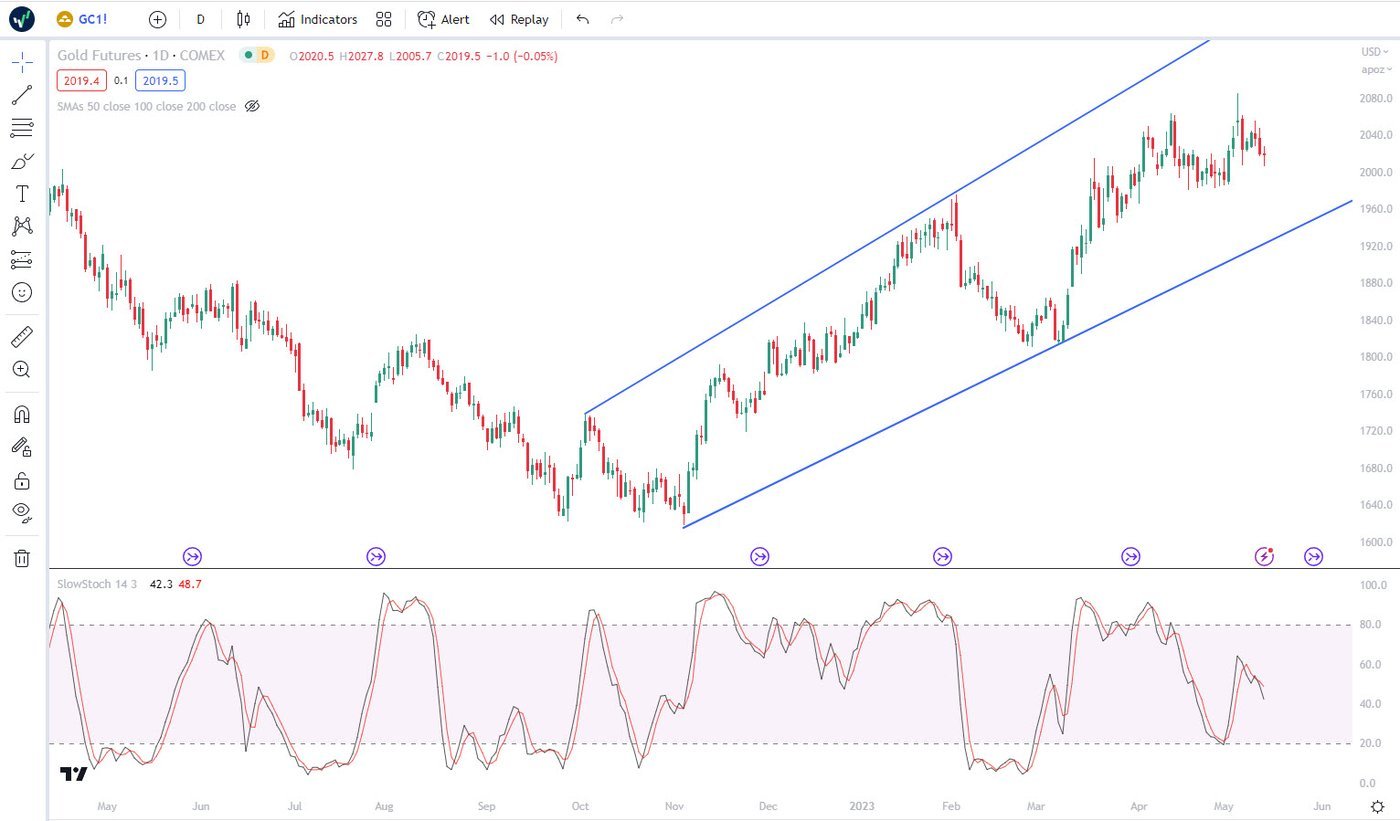
Task: Open the USD currency dropdown
Action: pos(1372,52)
